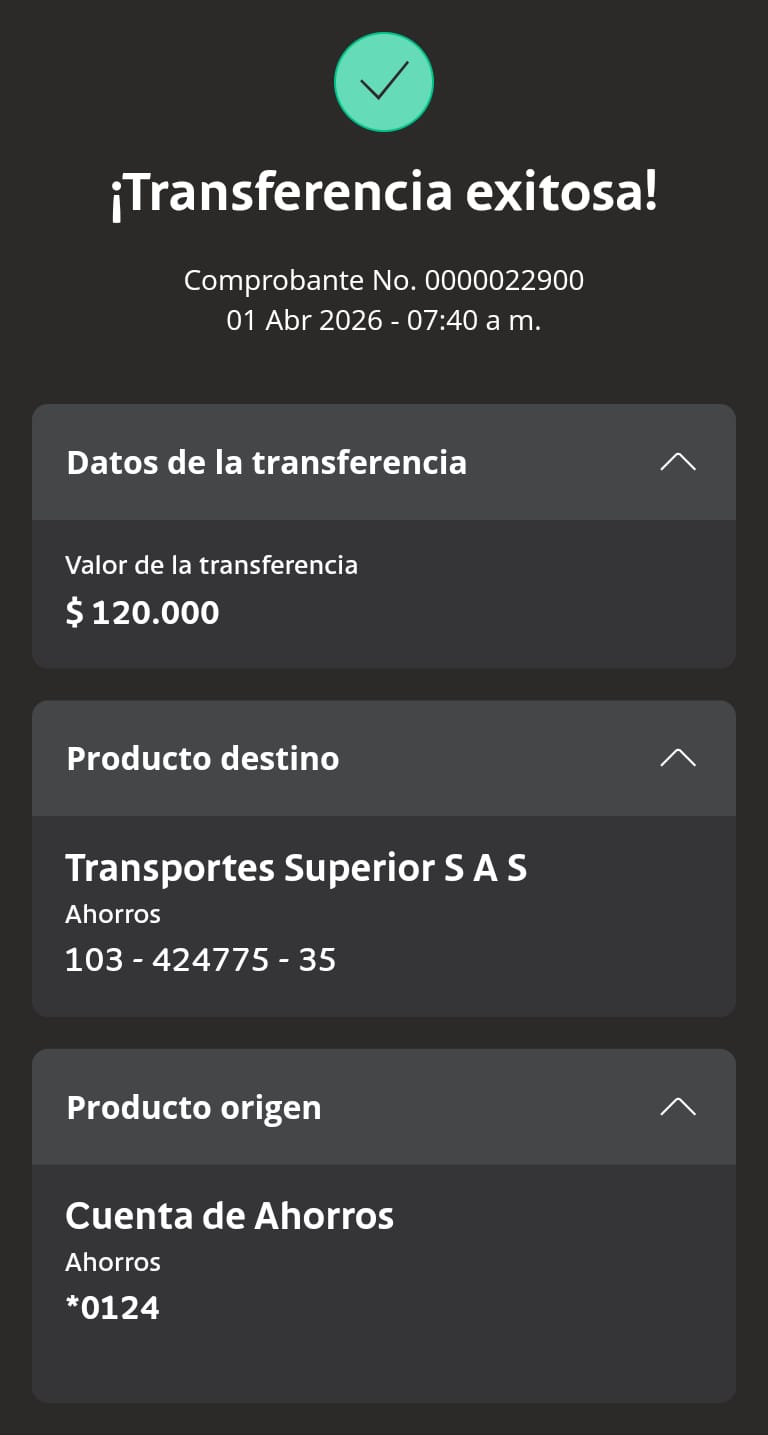Click the Cuenta de Ahorros origin name

[x=229, y=1216]
